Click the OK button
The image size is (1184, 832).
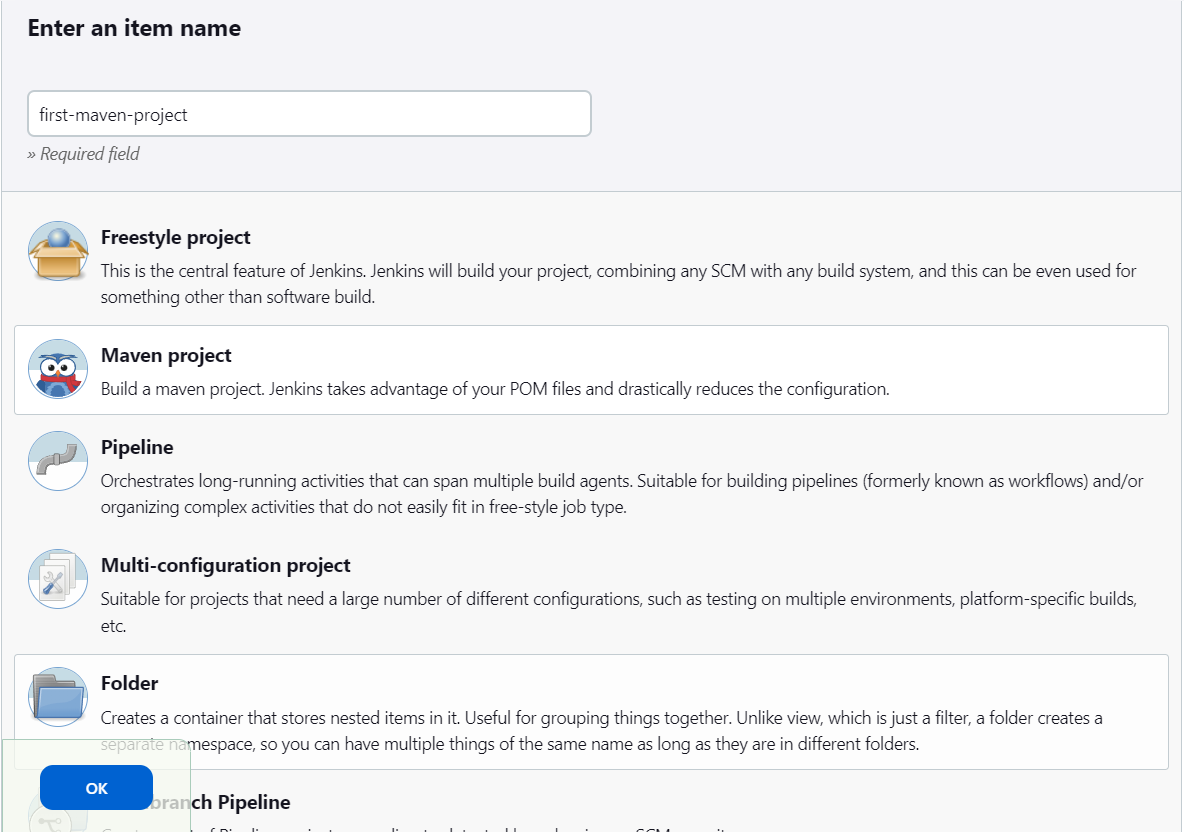click(x=97, y=787)
